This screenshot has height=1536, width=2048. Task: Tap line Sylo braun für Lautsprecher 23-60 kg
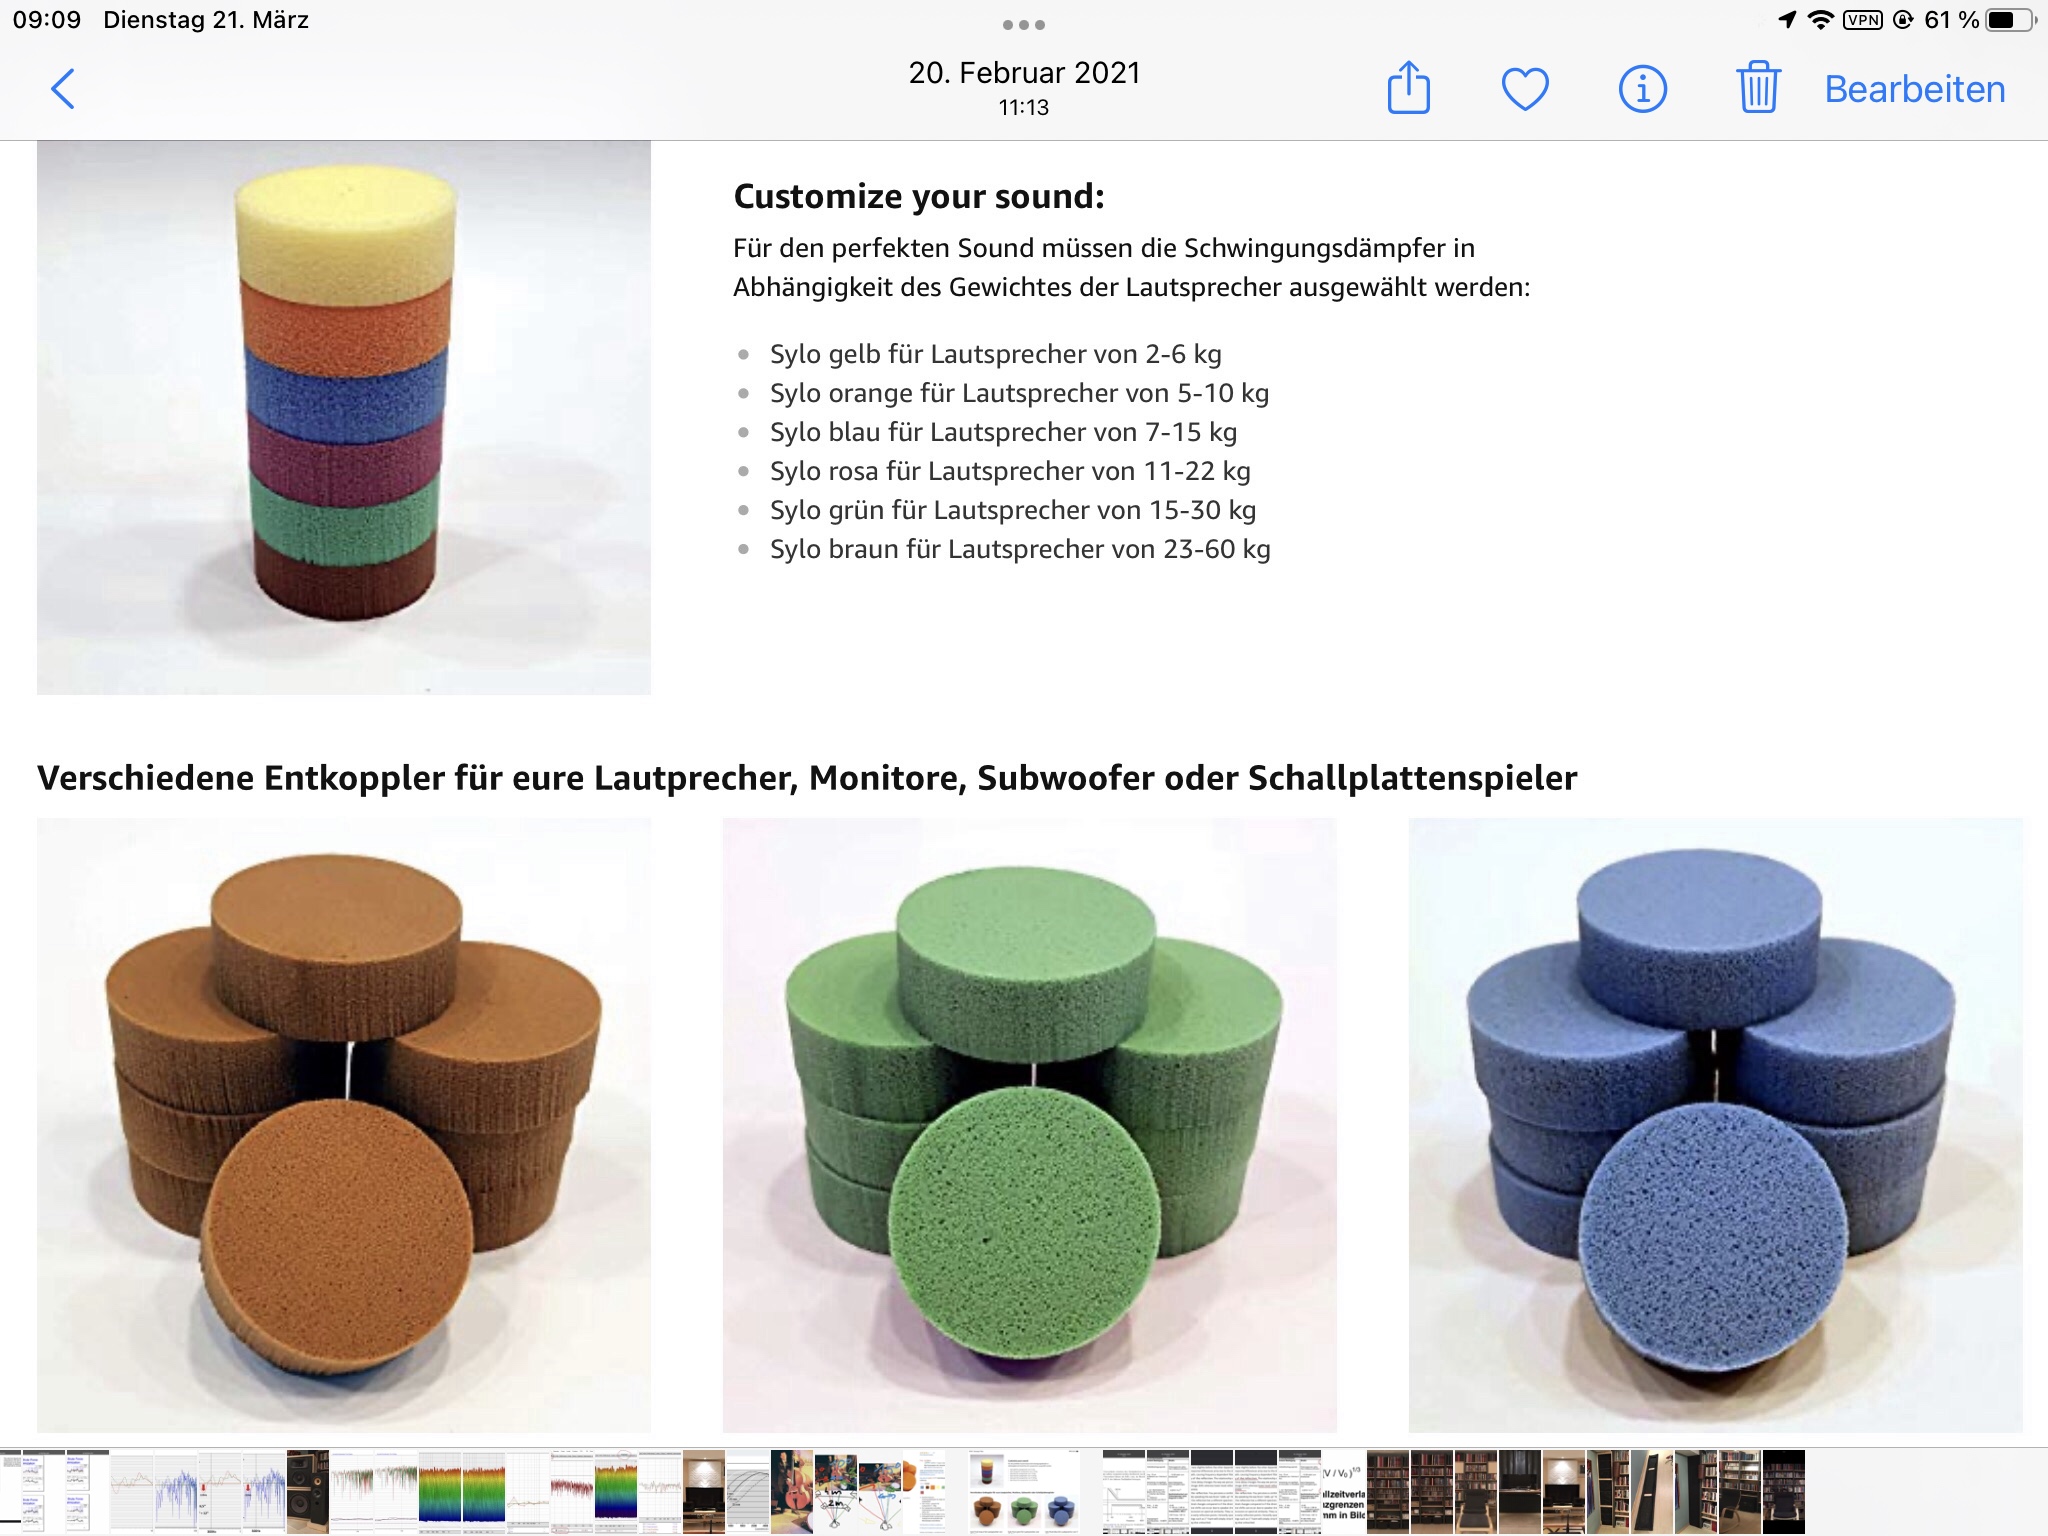[x=1020, y=549]
